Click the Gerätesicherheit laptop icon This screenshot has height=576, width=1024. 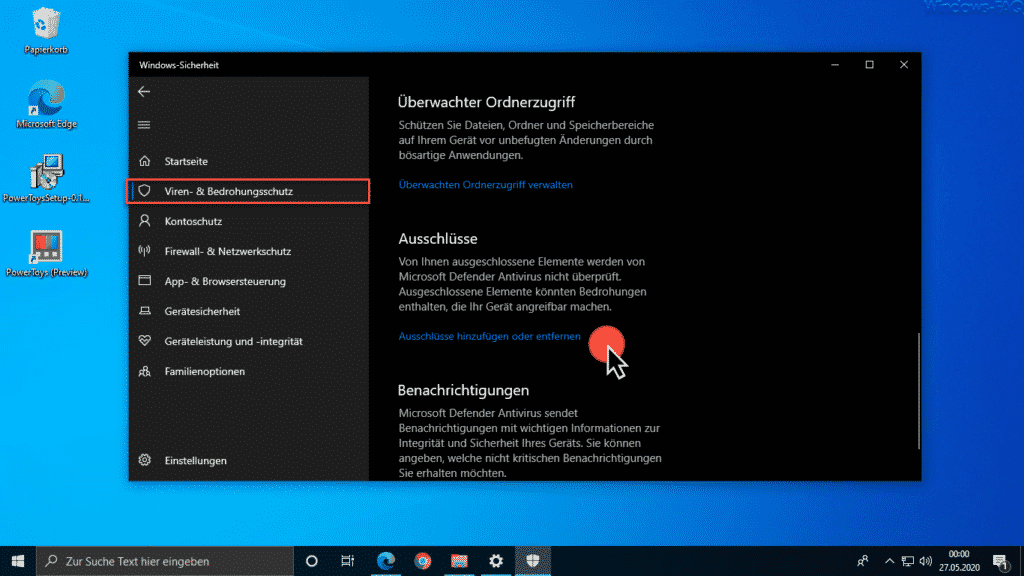pos(145,311)
